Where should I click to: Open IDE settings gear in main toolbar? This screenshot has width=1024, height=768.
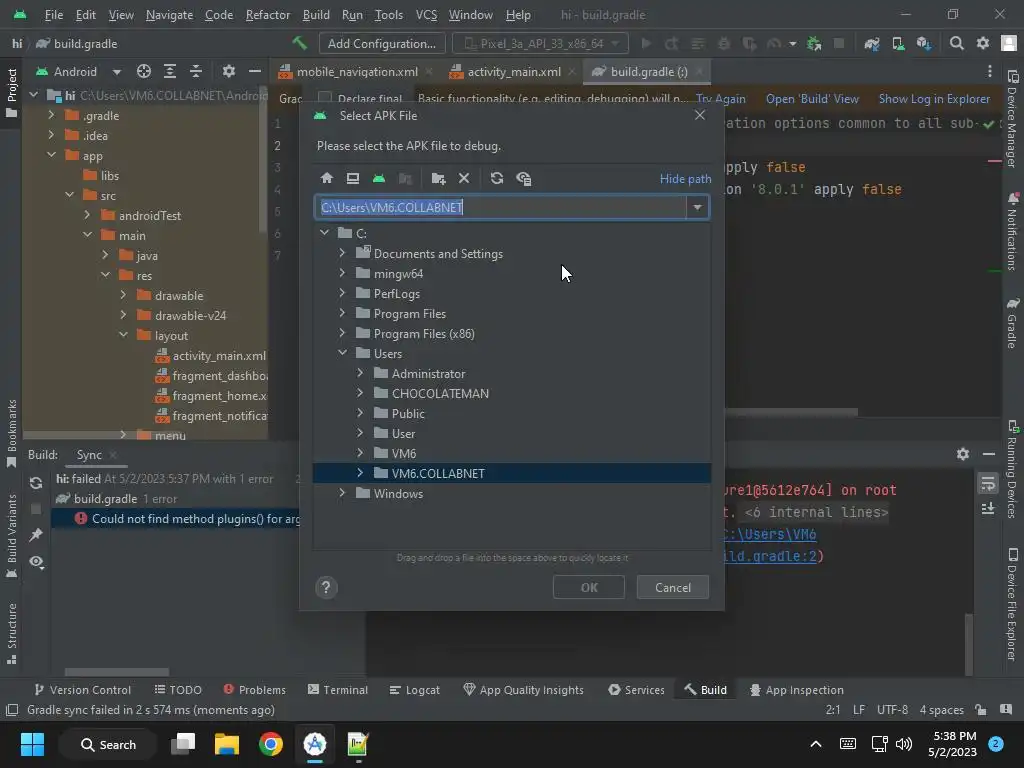coord(983,44)
